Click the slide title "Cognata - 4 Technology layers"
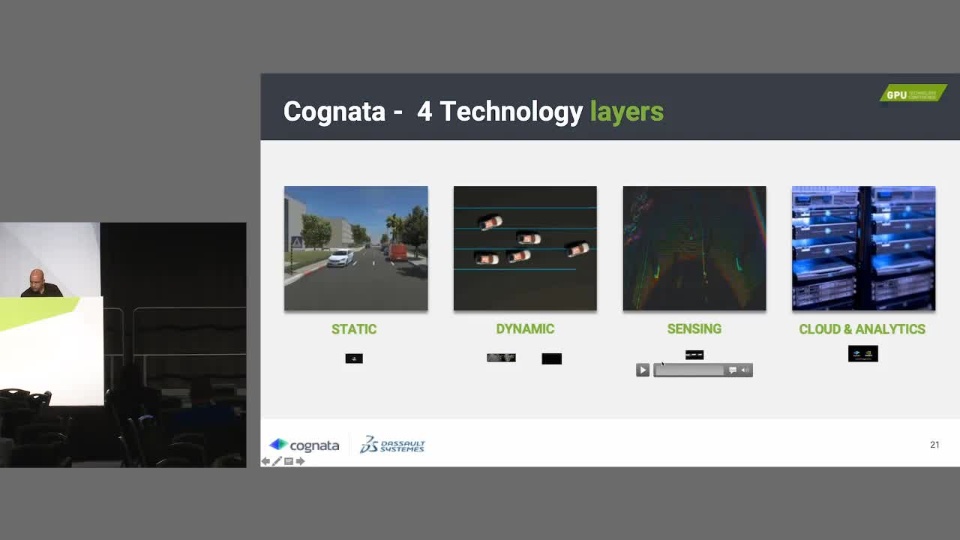 [473, 111]
